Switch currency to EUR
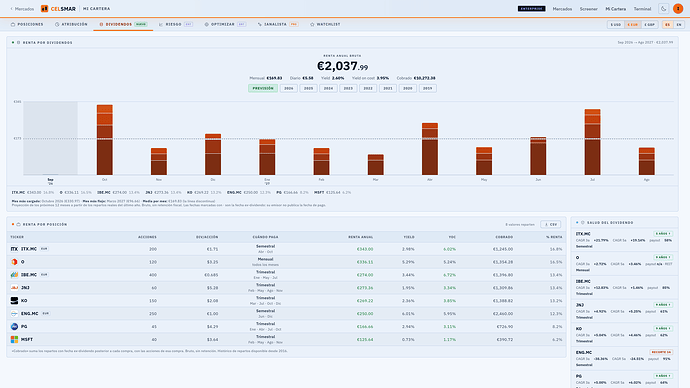This screenshot has height=388, width=690. (632, 25)
